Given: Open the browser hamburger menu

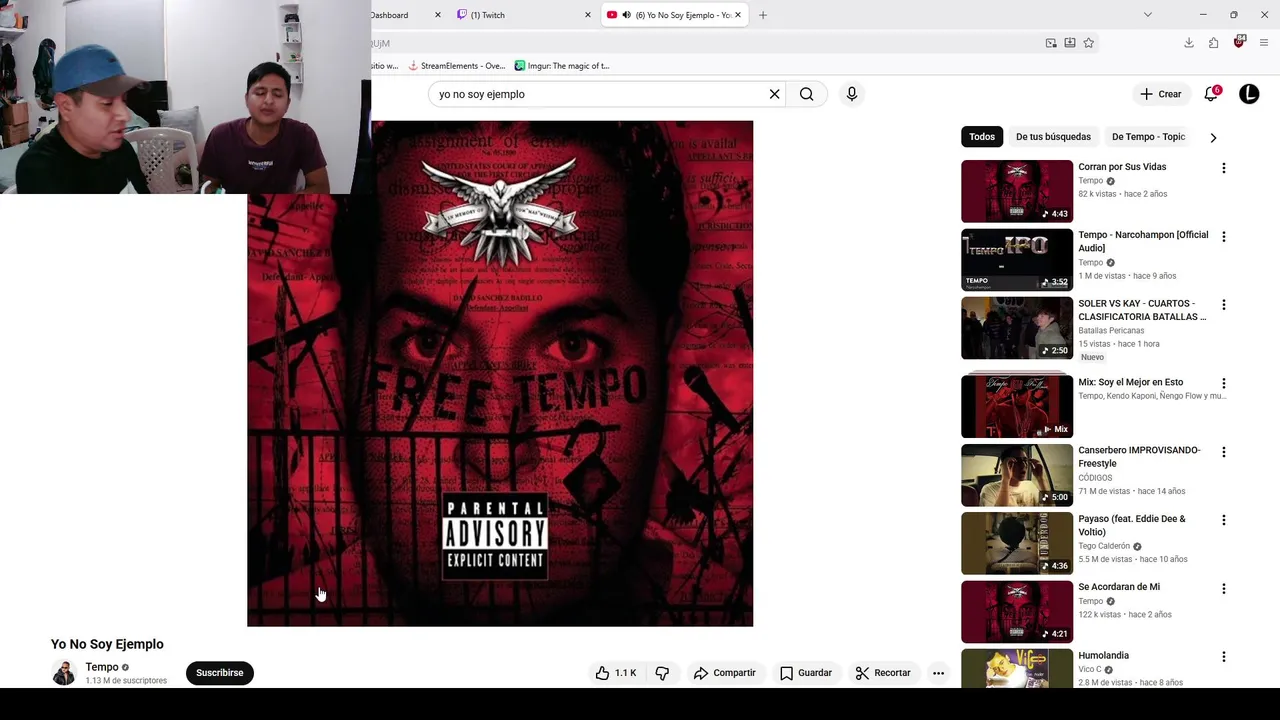Looking at the screenshot, I should coord(1264,43).
